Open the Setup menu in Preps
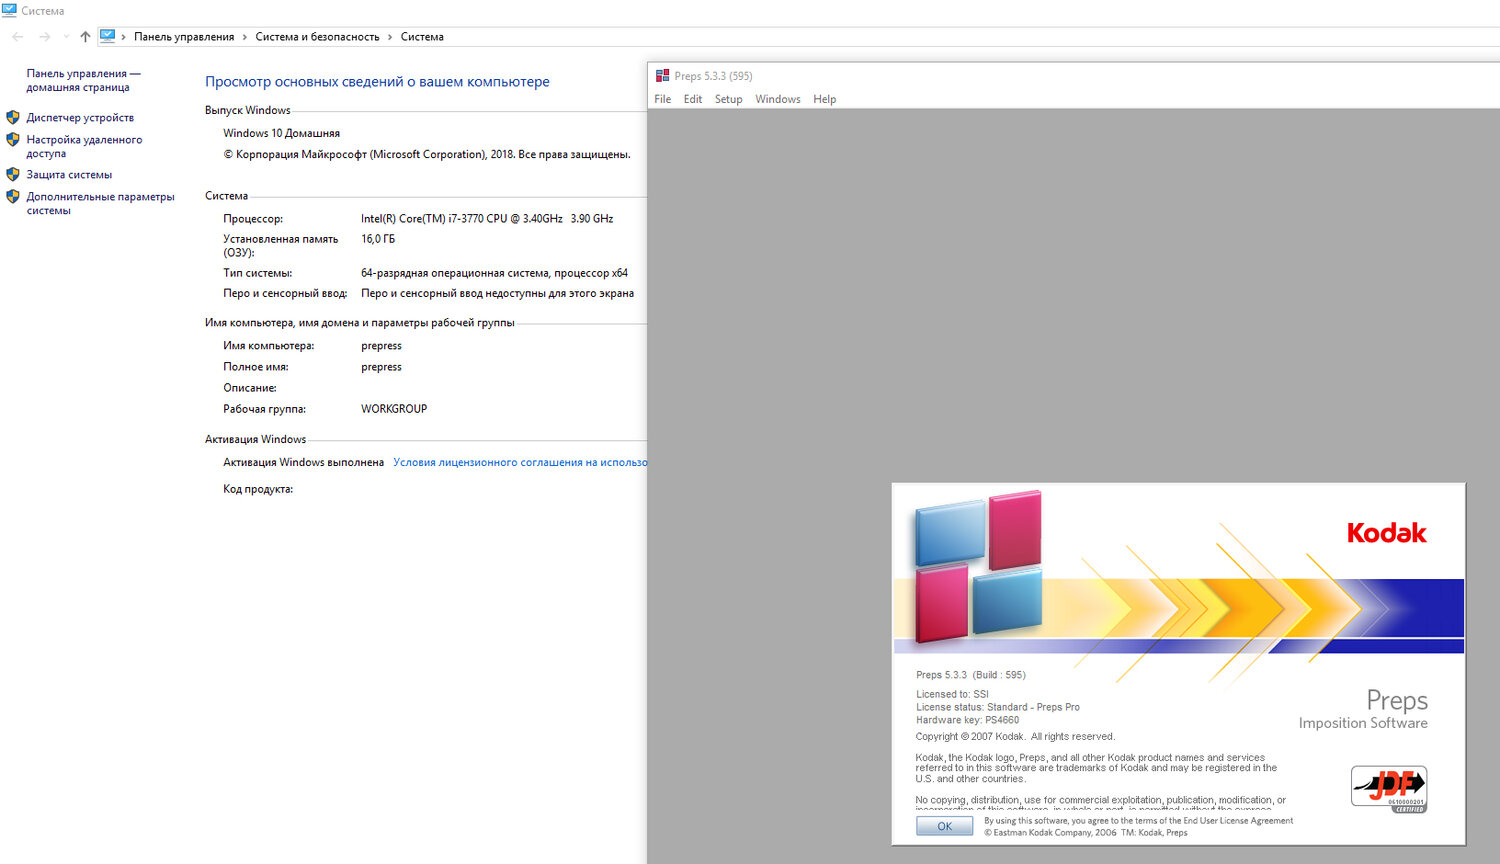Image resolution: width=1500 pixels, height=864 pixels. [x=728, y=99]
